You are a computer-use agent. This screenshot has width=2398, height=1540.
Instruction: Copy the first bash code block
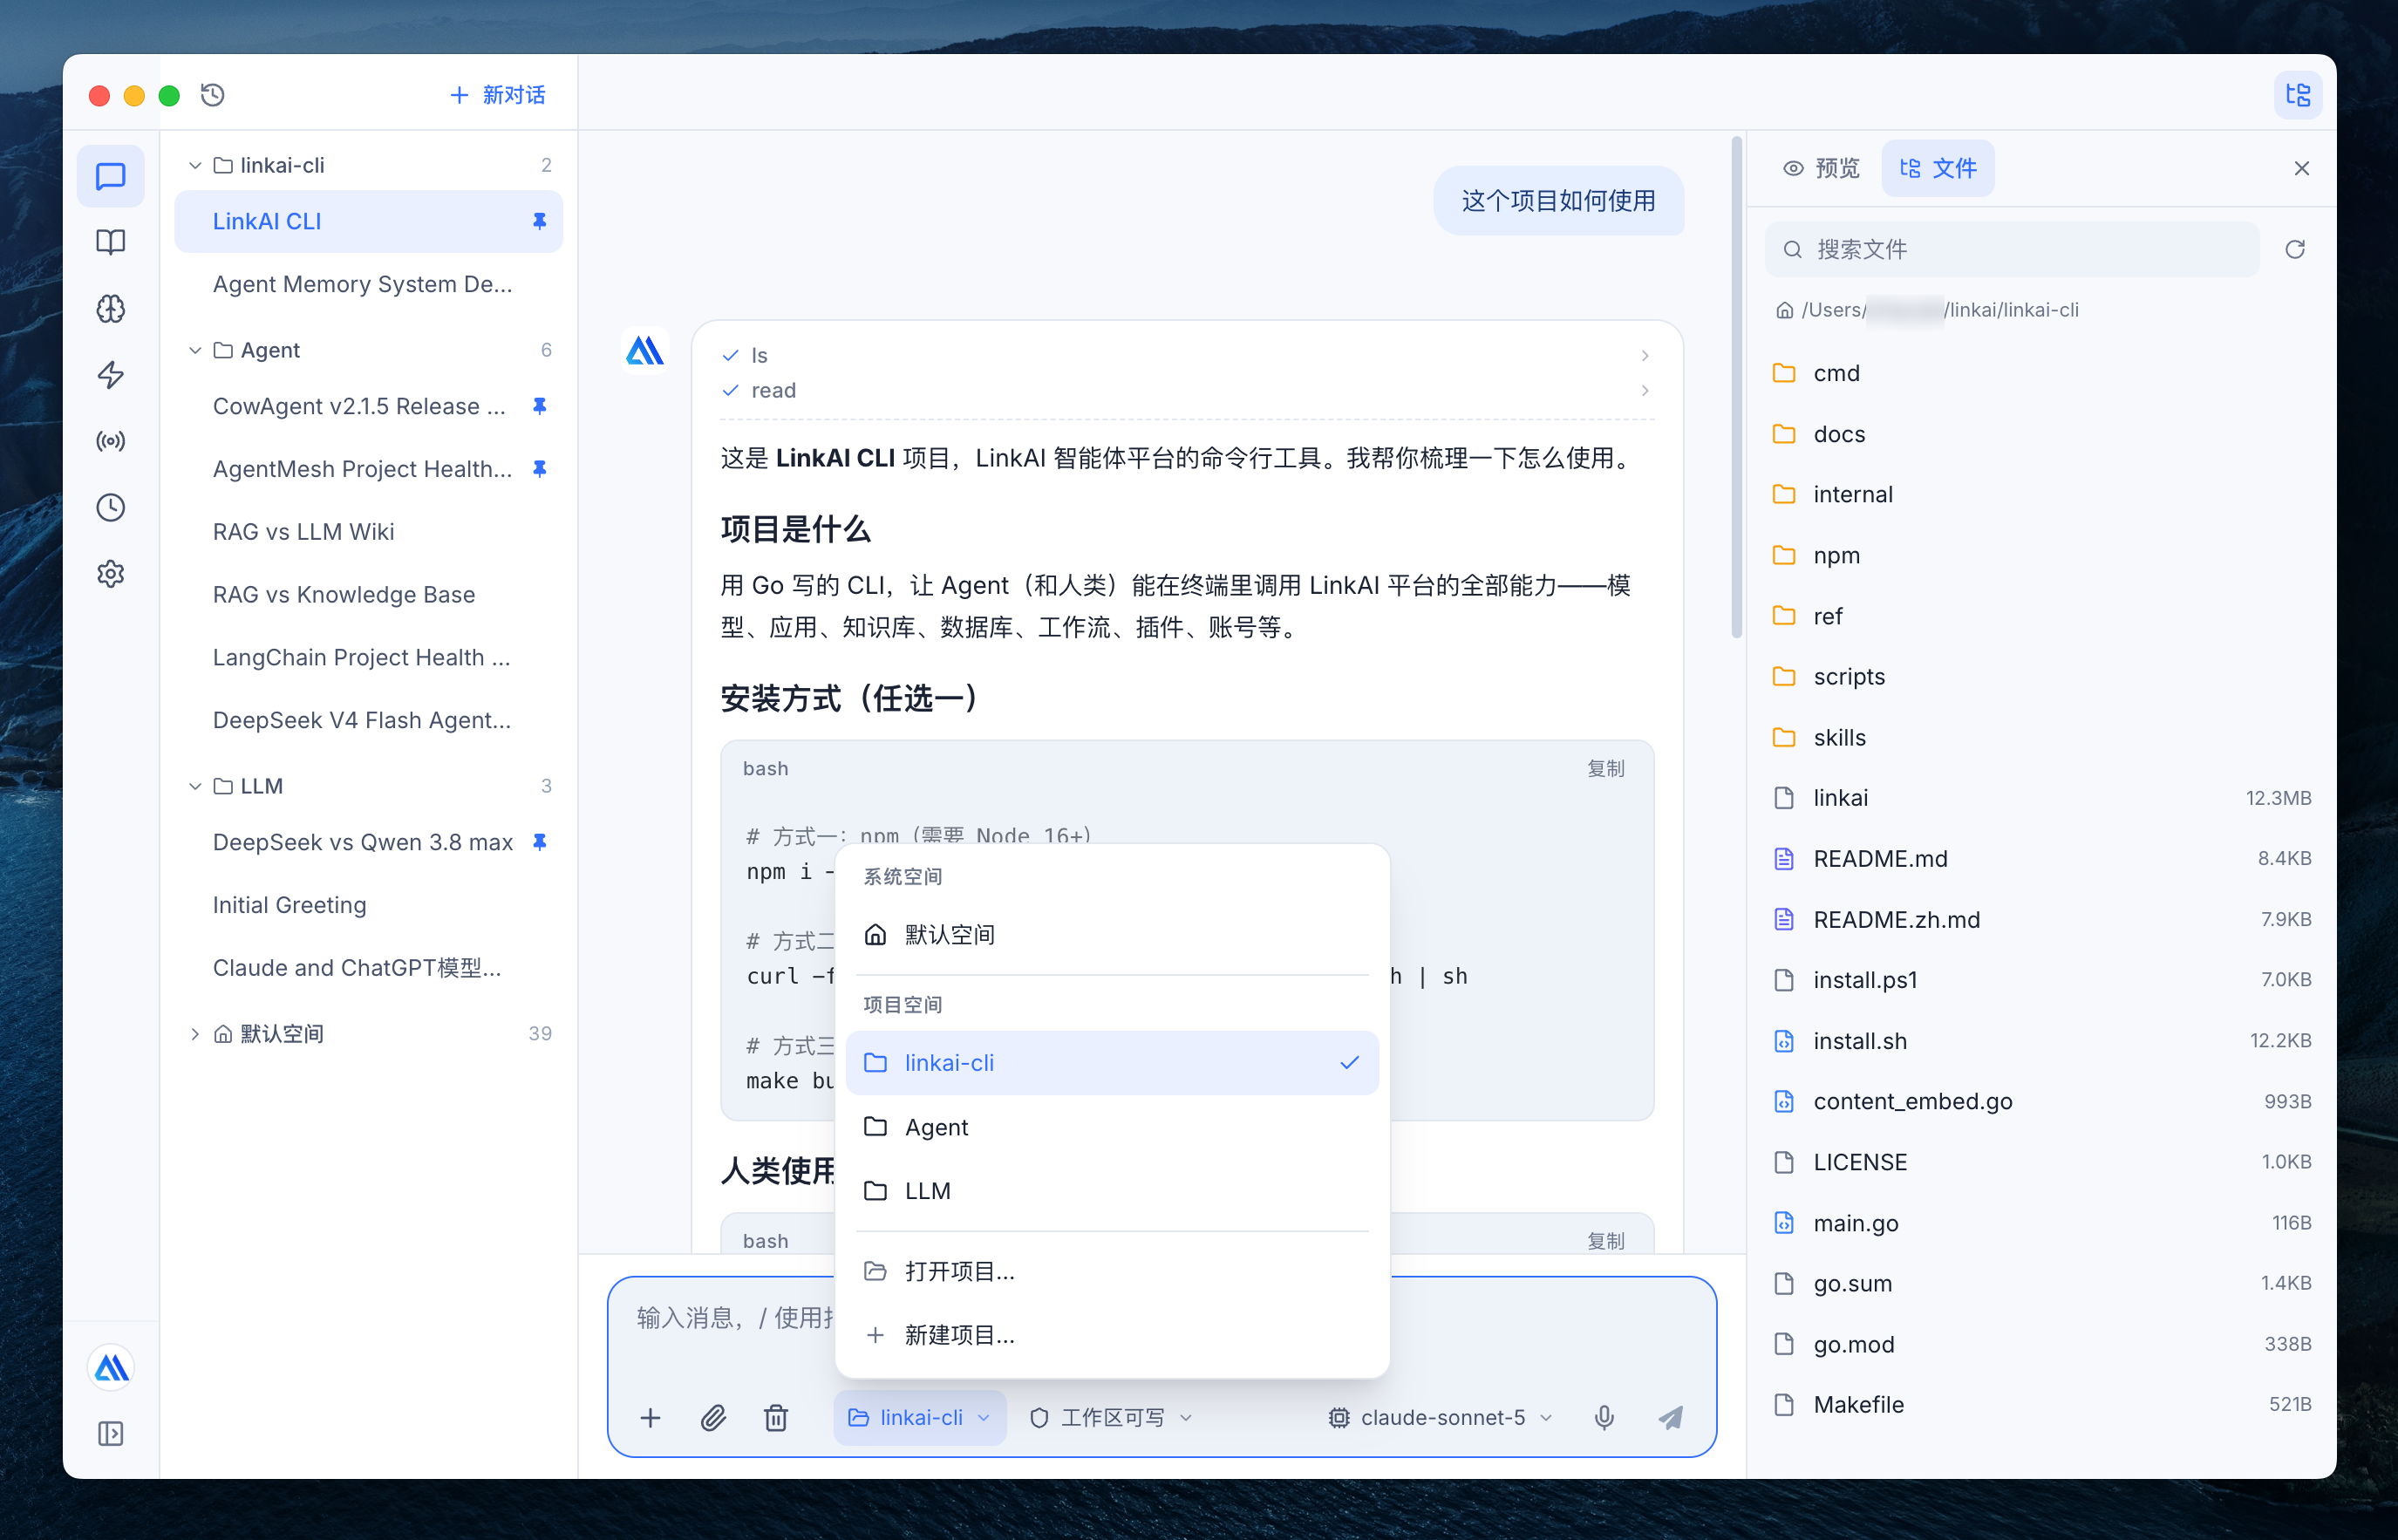1606,769
